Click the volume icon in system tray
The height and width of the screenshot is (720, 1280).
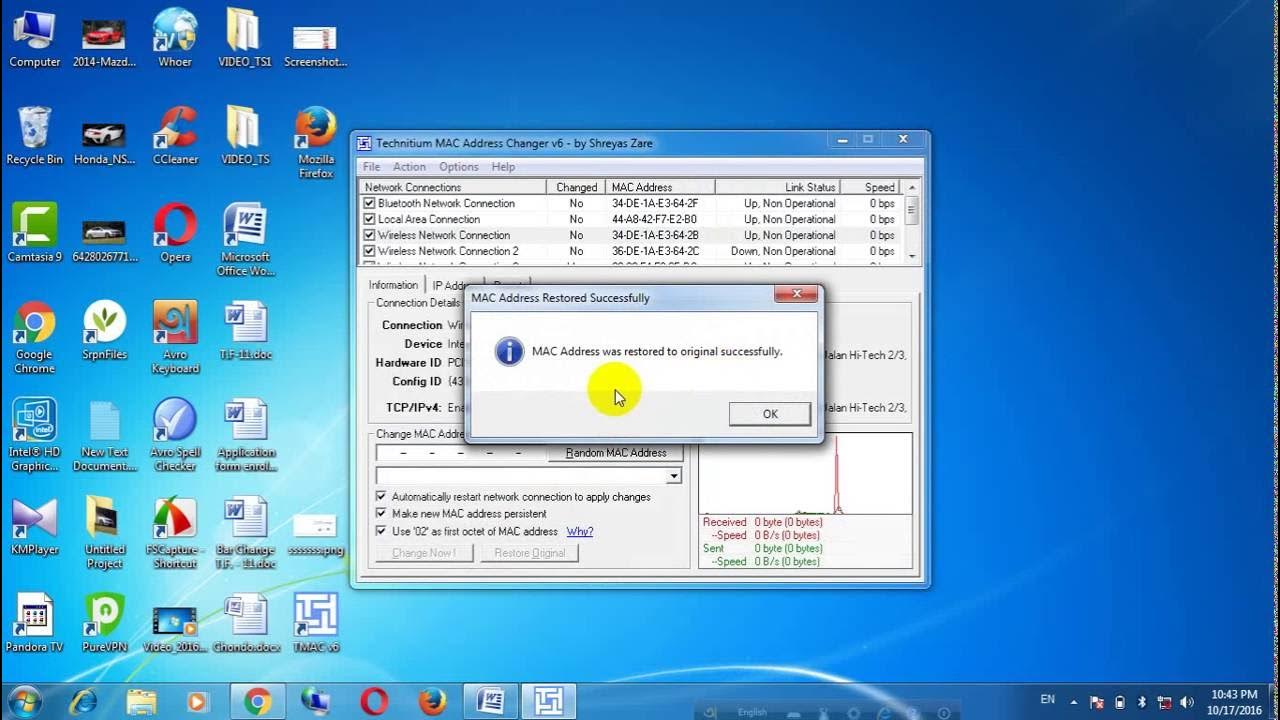[1185, 702]
